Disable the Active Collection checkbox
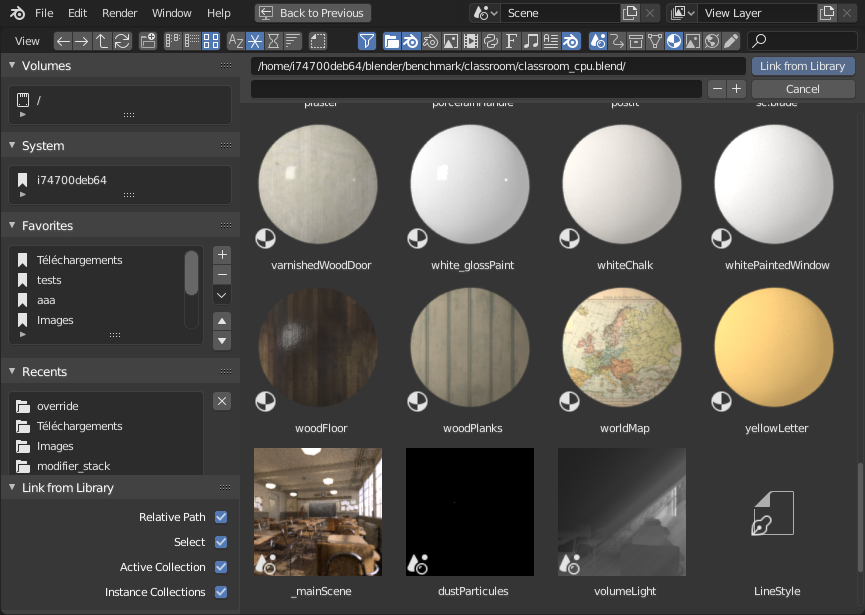Screen dimensions: 865x615 (x=221, y=567)
